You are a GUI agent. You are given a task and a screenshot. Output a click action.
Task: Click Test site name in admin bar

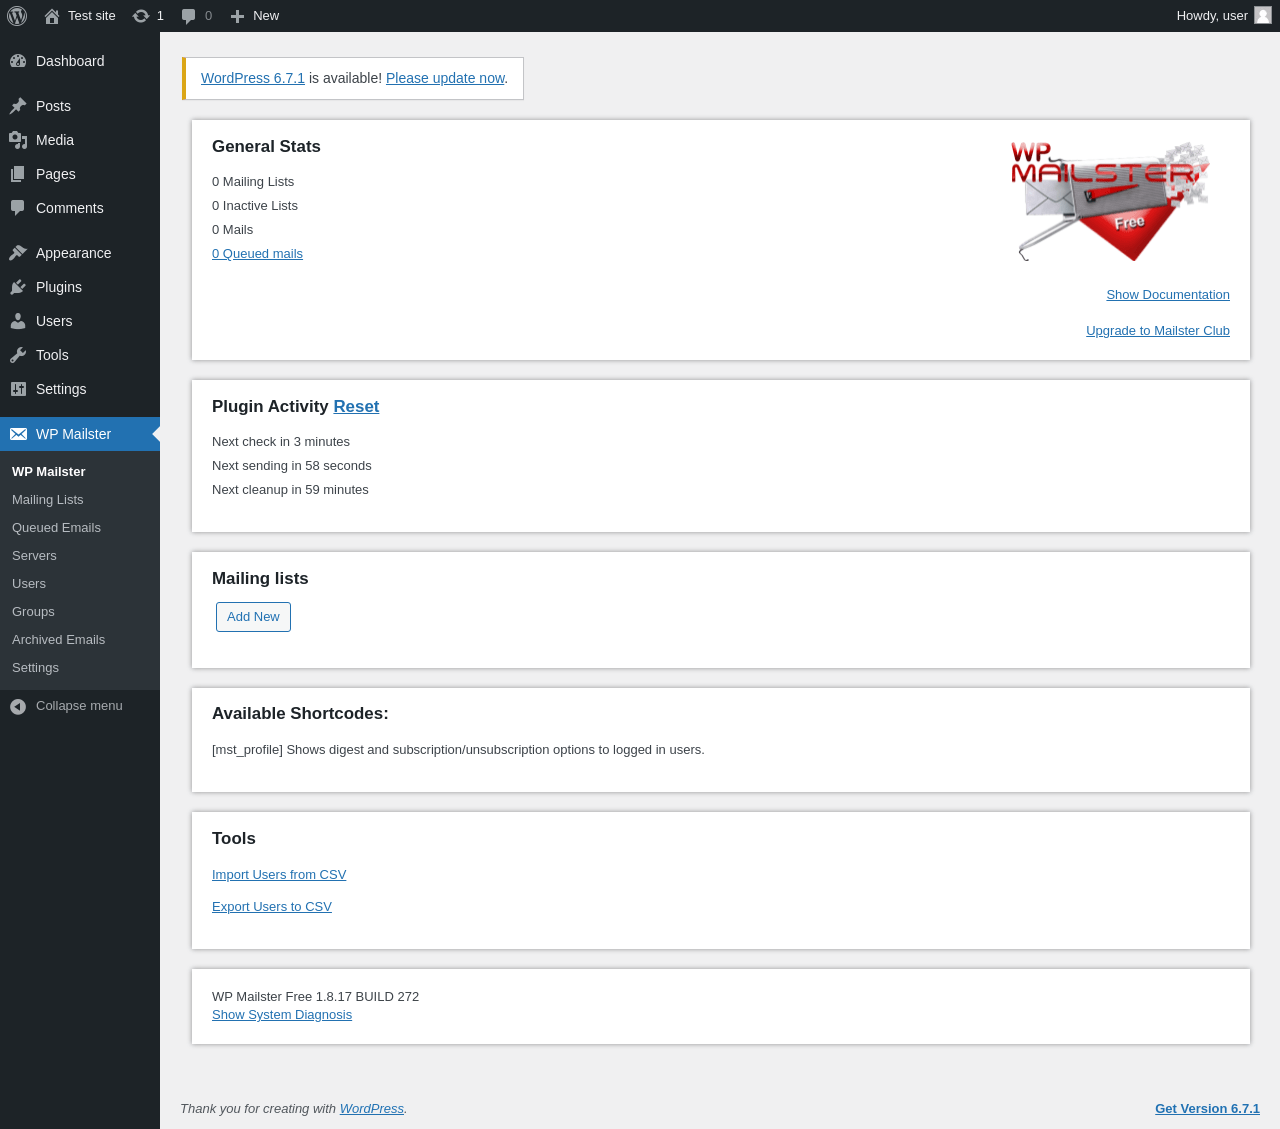pos(92,16)
